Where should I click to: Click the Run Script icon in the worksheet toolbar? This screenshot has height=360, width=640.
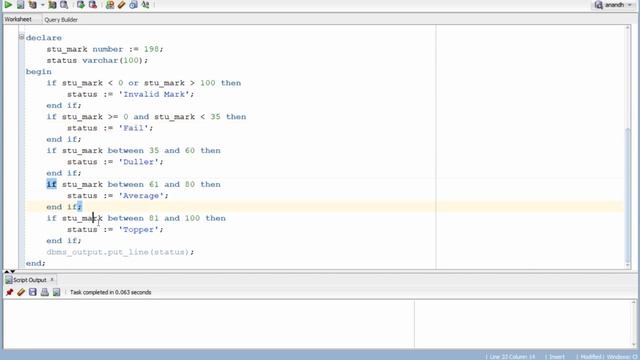coord(20,5)
